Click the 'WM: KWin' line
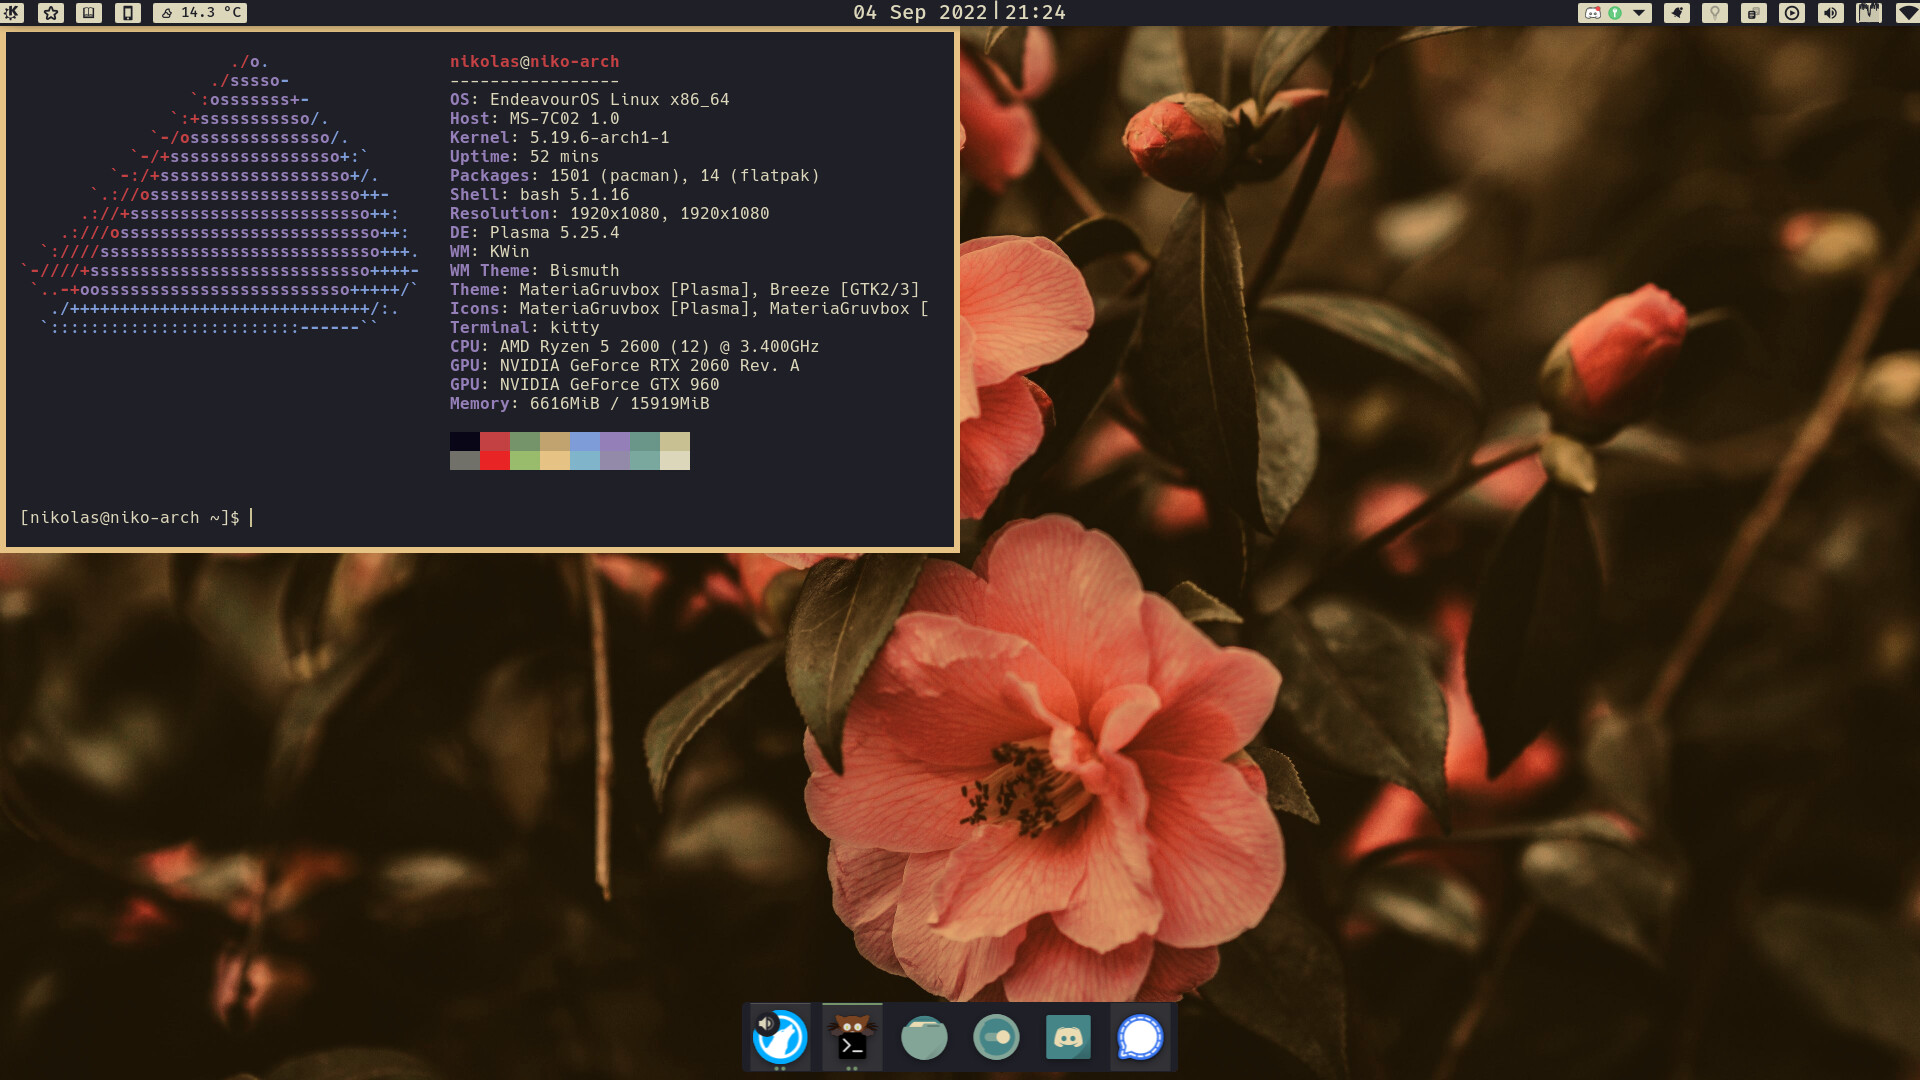The height and width of the screenshot is (1080, 1920). coord(489,252)
